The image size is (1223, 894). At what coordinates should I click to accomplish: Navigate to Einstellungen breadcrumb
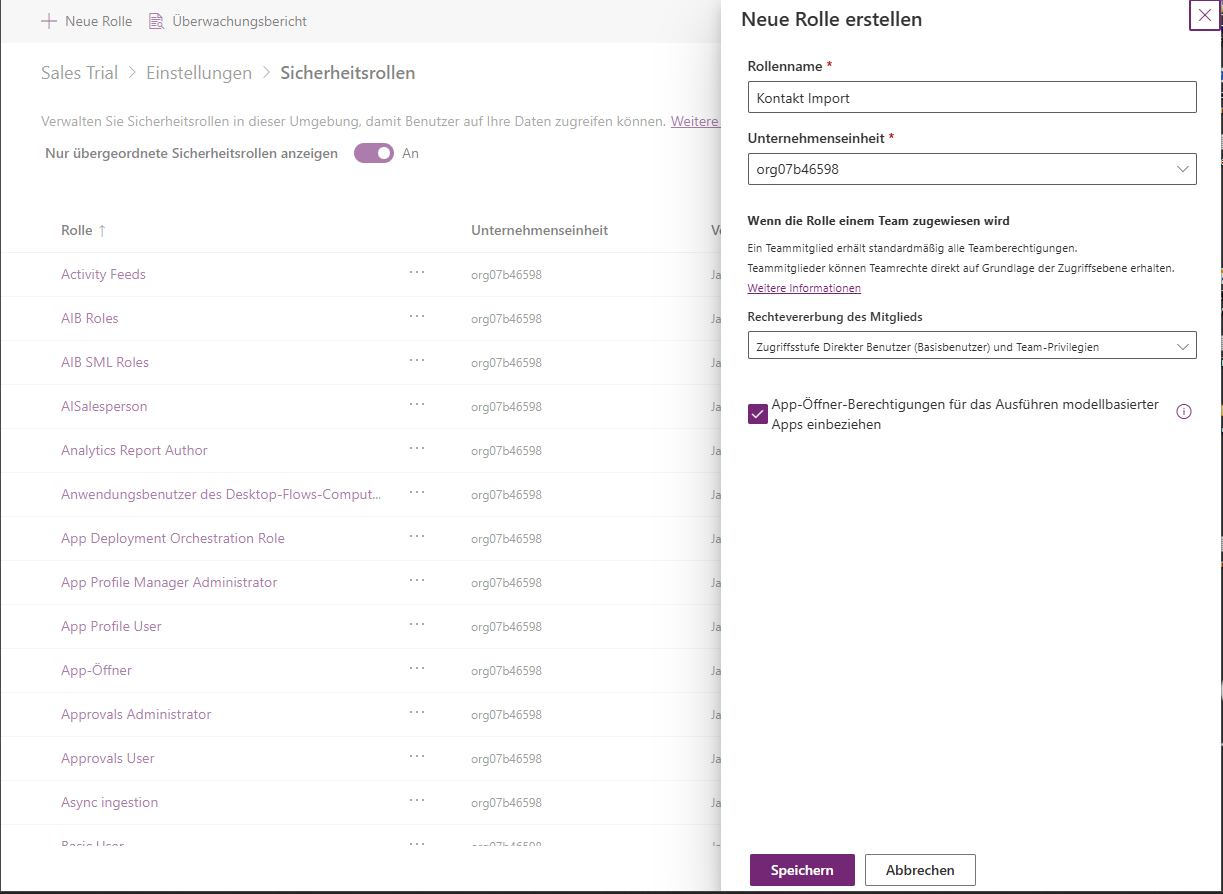click(x=199, y=73)
